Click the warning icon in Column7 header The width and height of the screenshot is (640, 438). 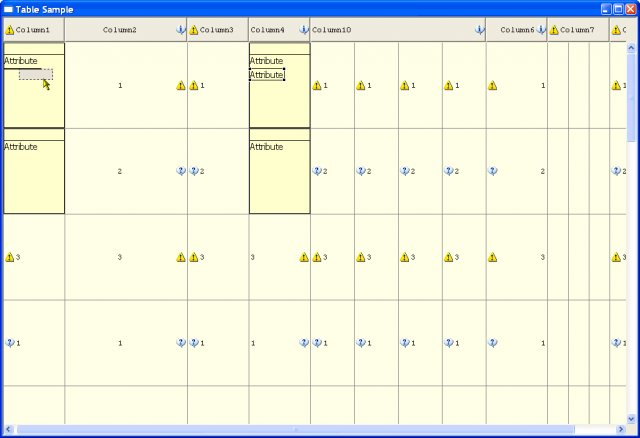click(x=554, y=30)
